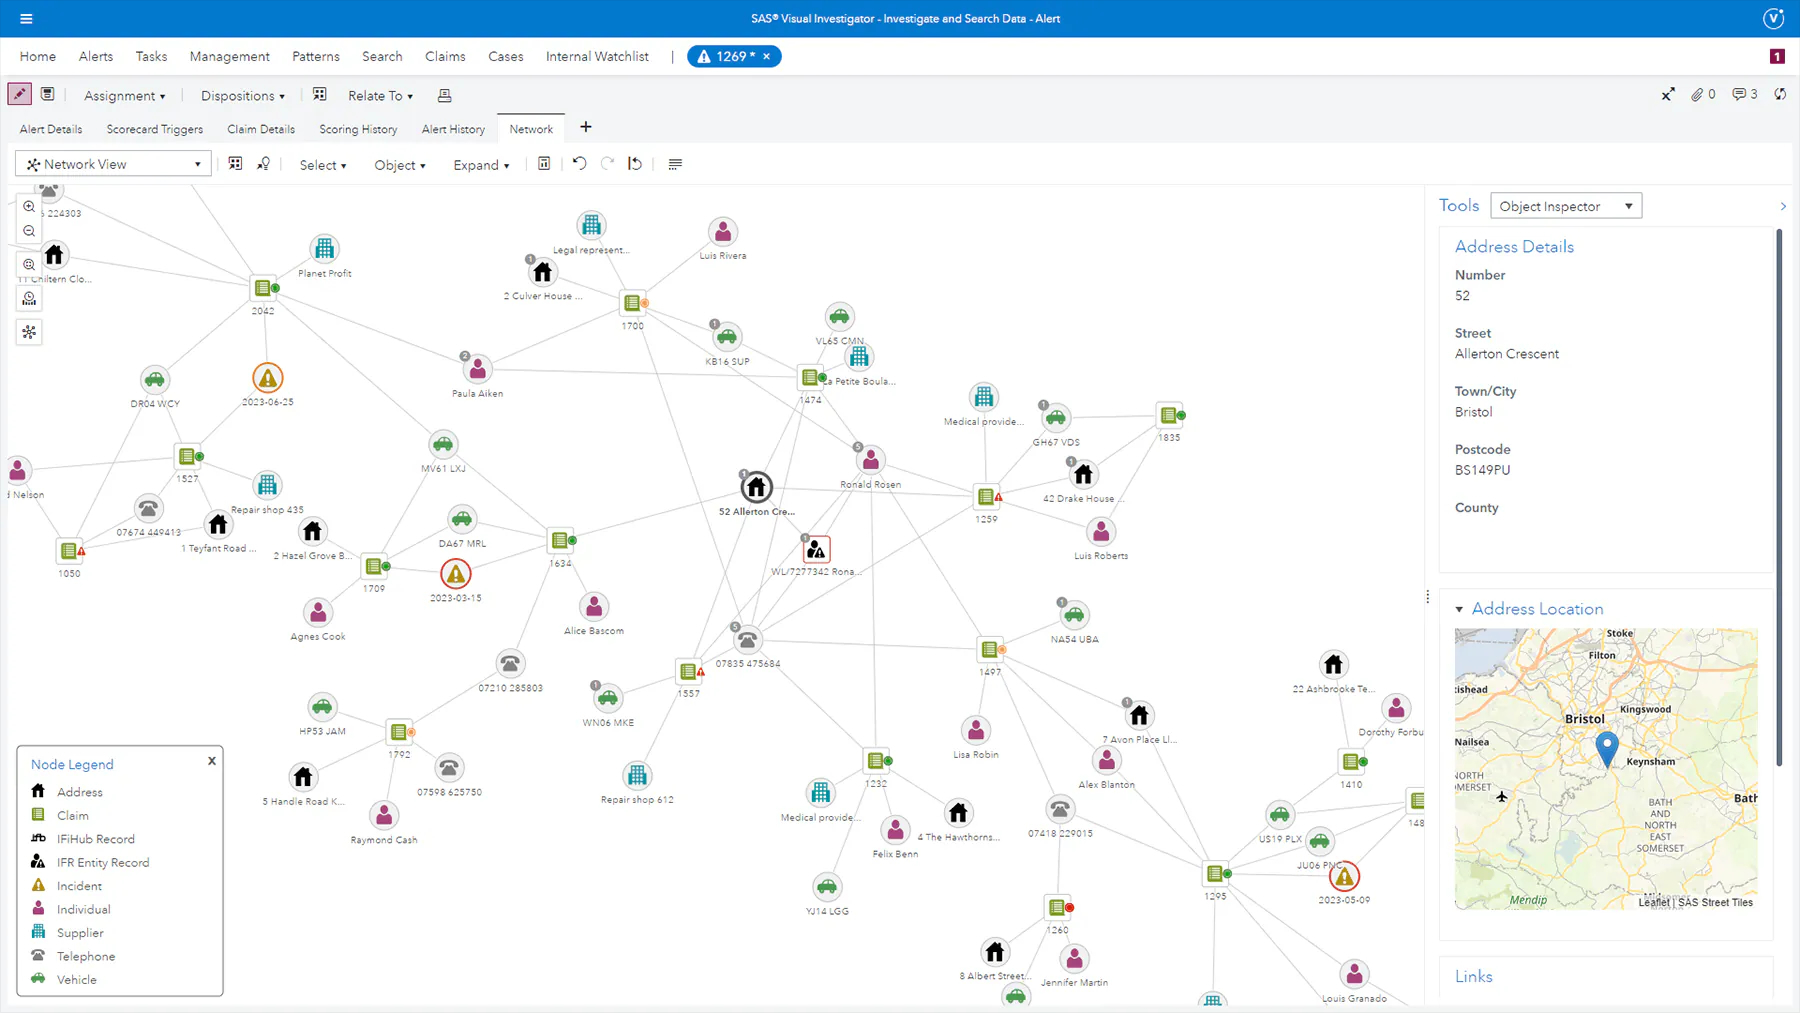Click the Expand button in network toolbar

pos(481,165)
